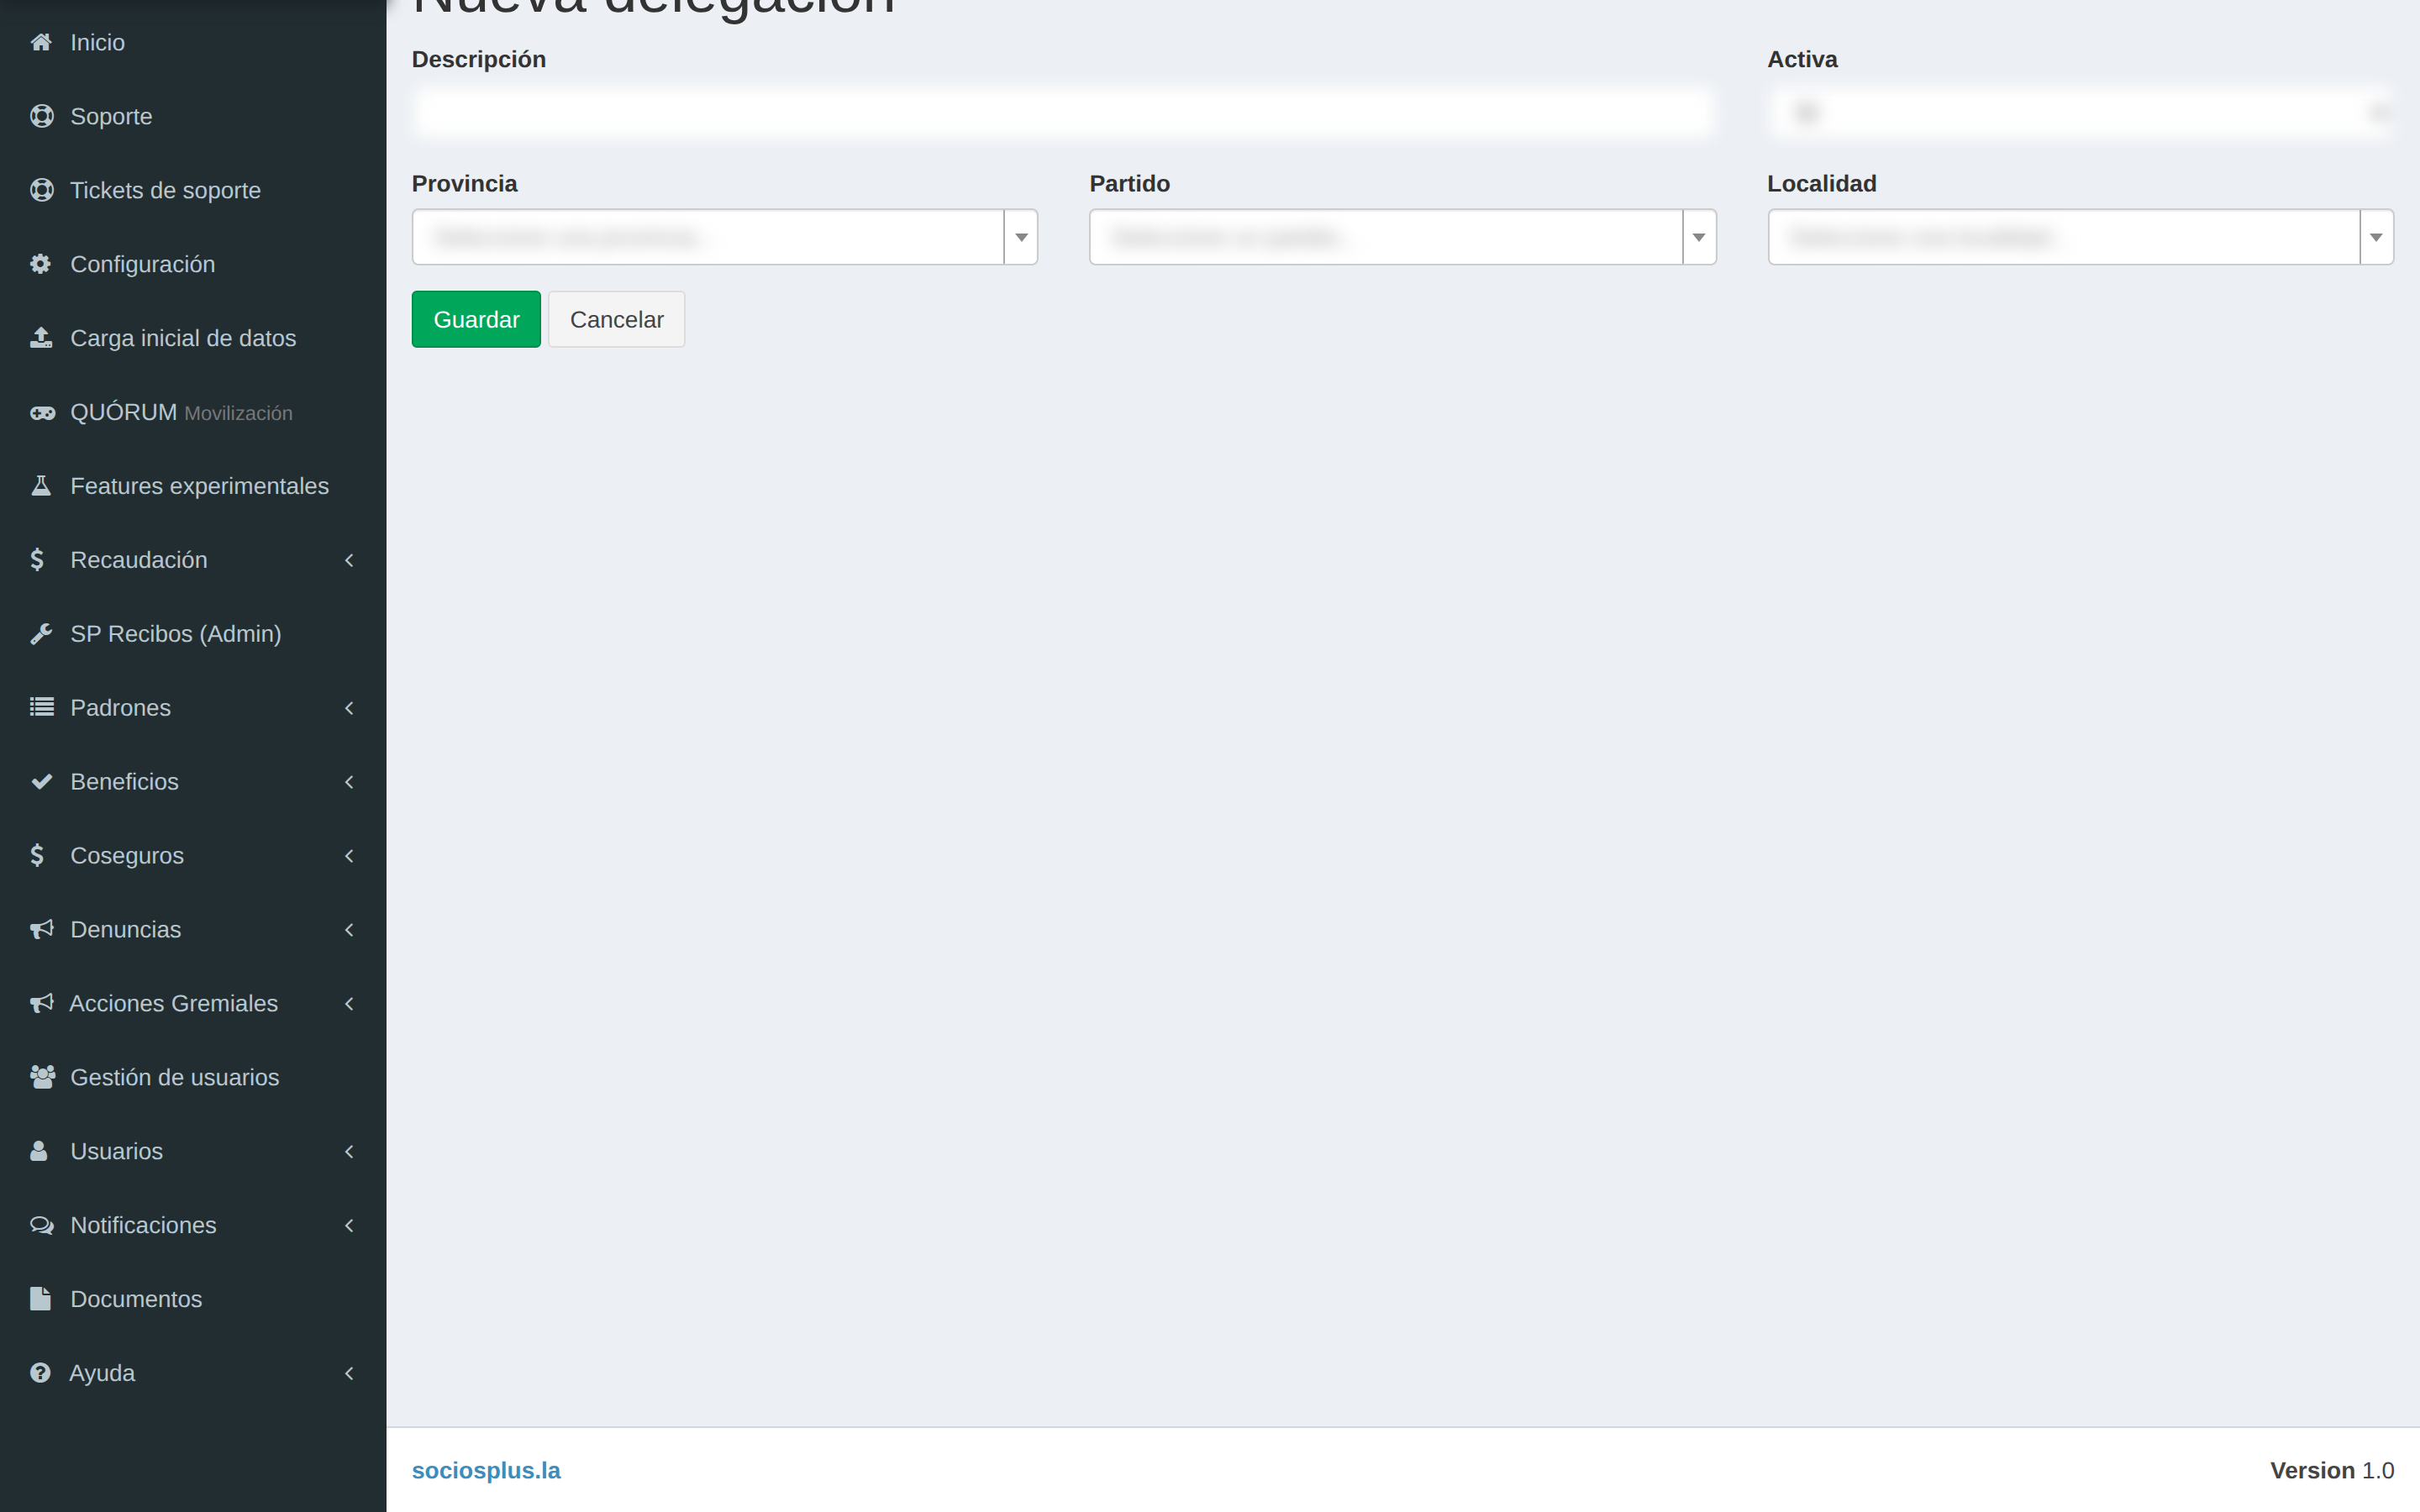The height and width of the screenshot is (1512, 2420).
Task: Click the Features experimentales flask icon
Action: pyautogui.click(x=41, y=486)
